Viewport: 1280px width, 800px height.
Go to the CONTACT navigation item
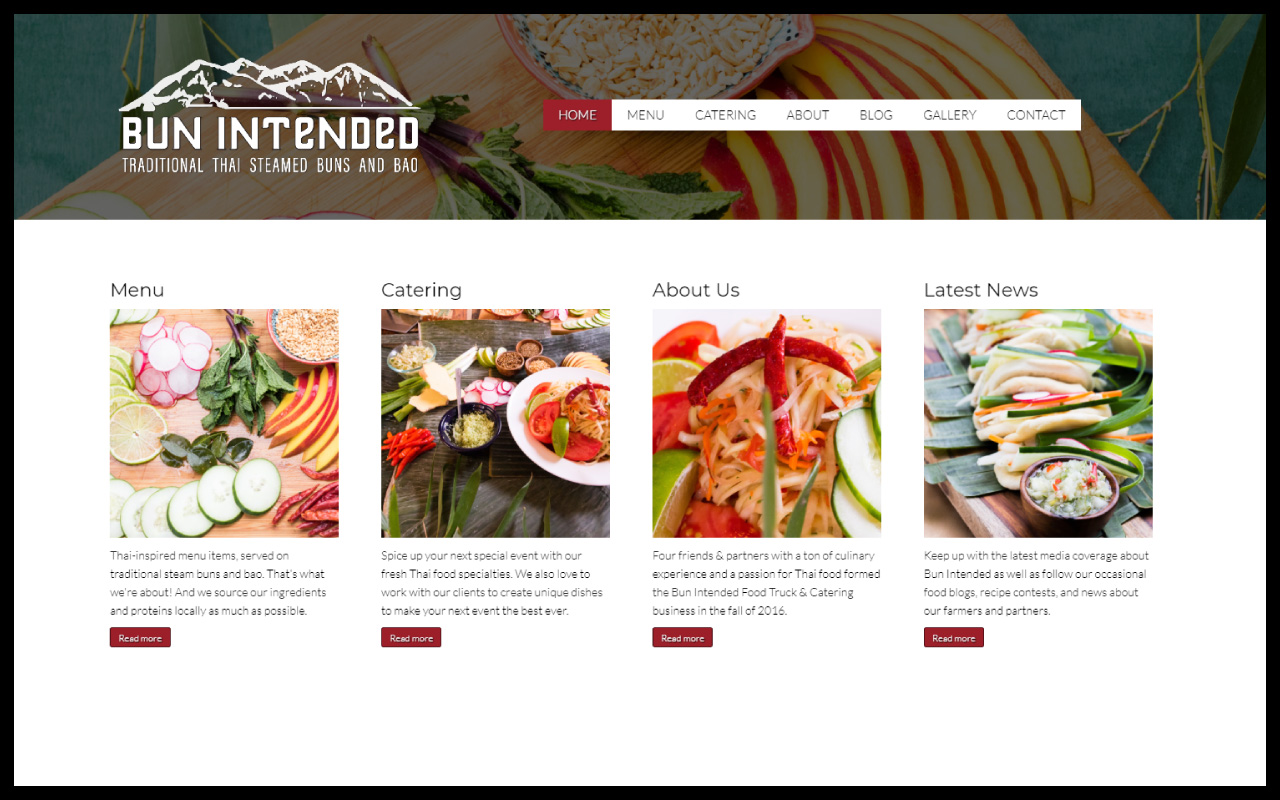(1036, 115)
